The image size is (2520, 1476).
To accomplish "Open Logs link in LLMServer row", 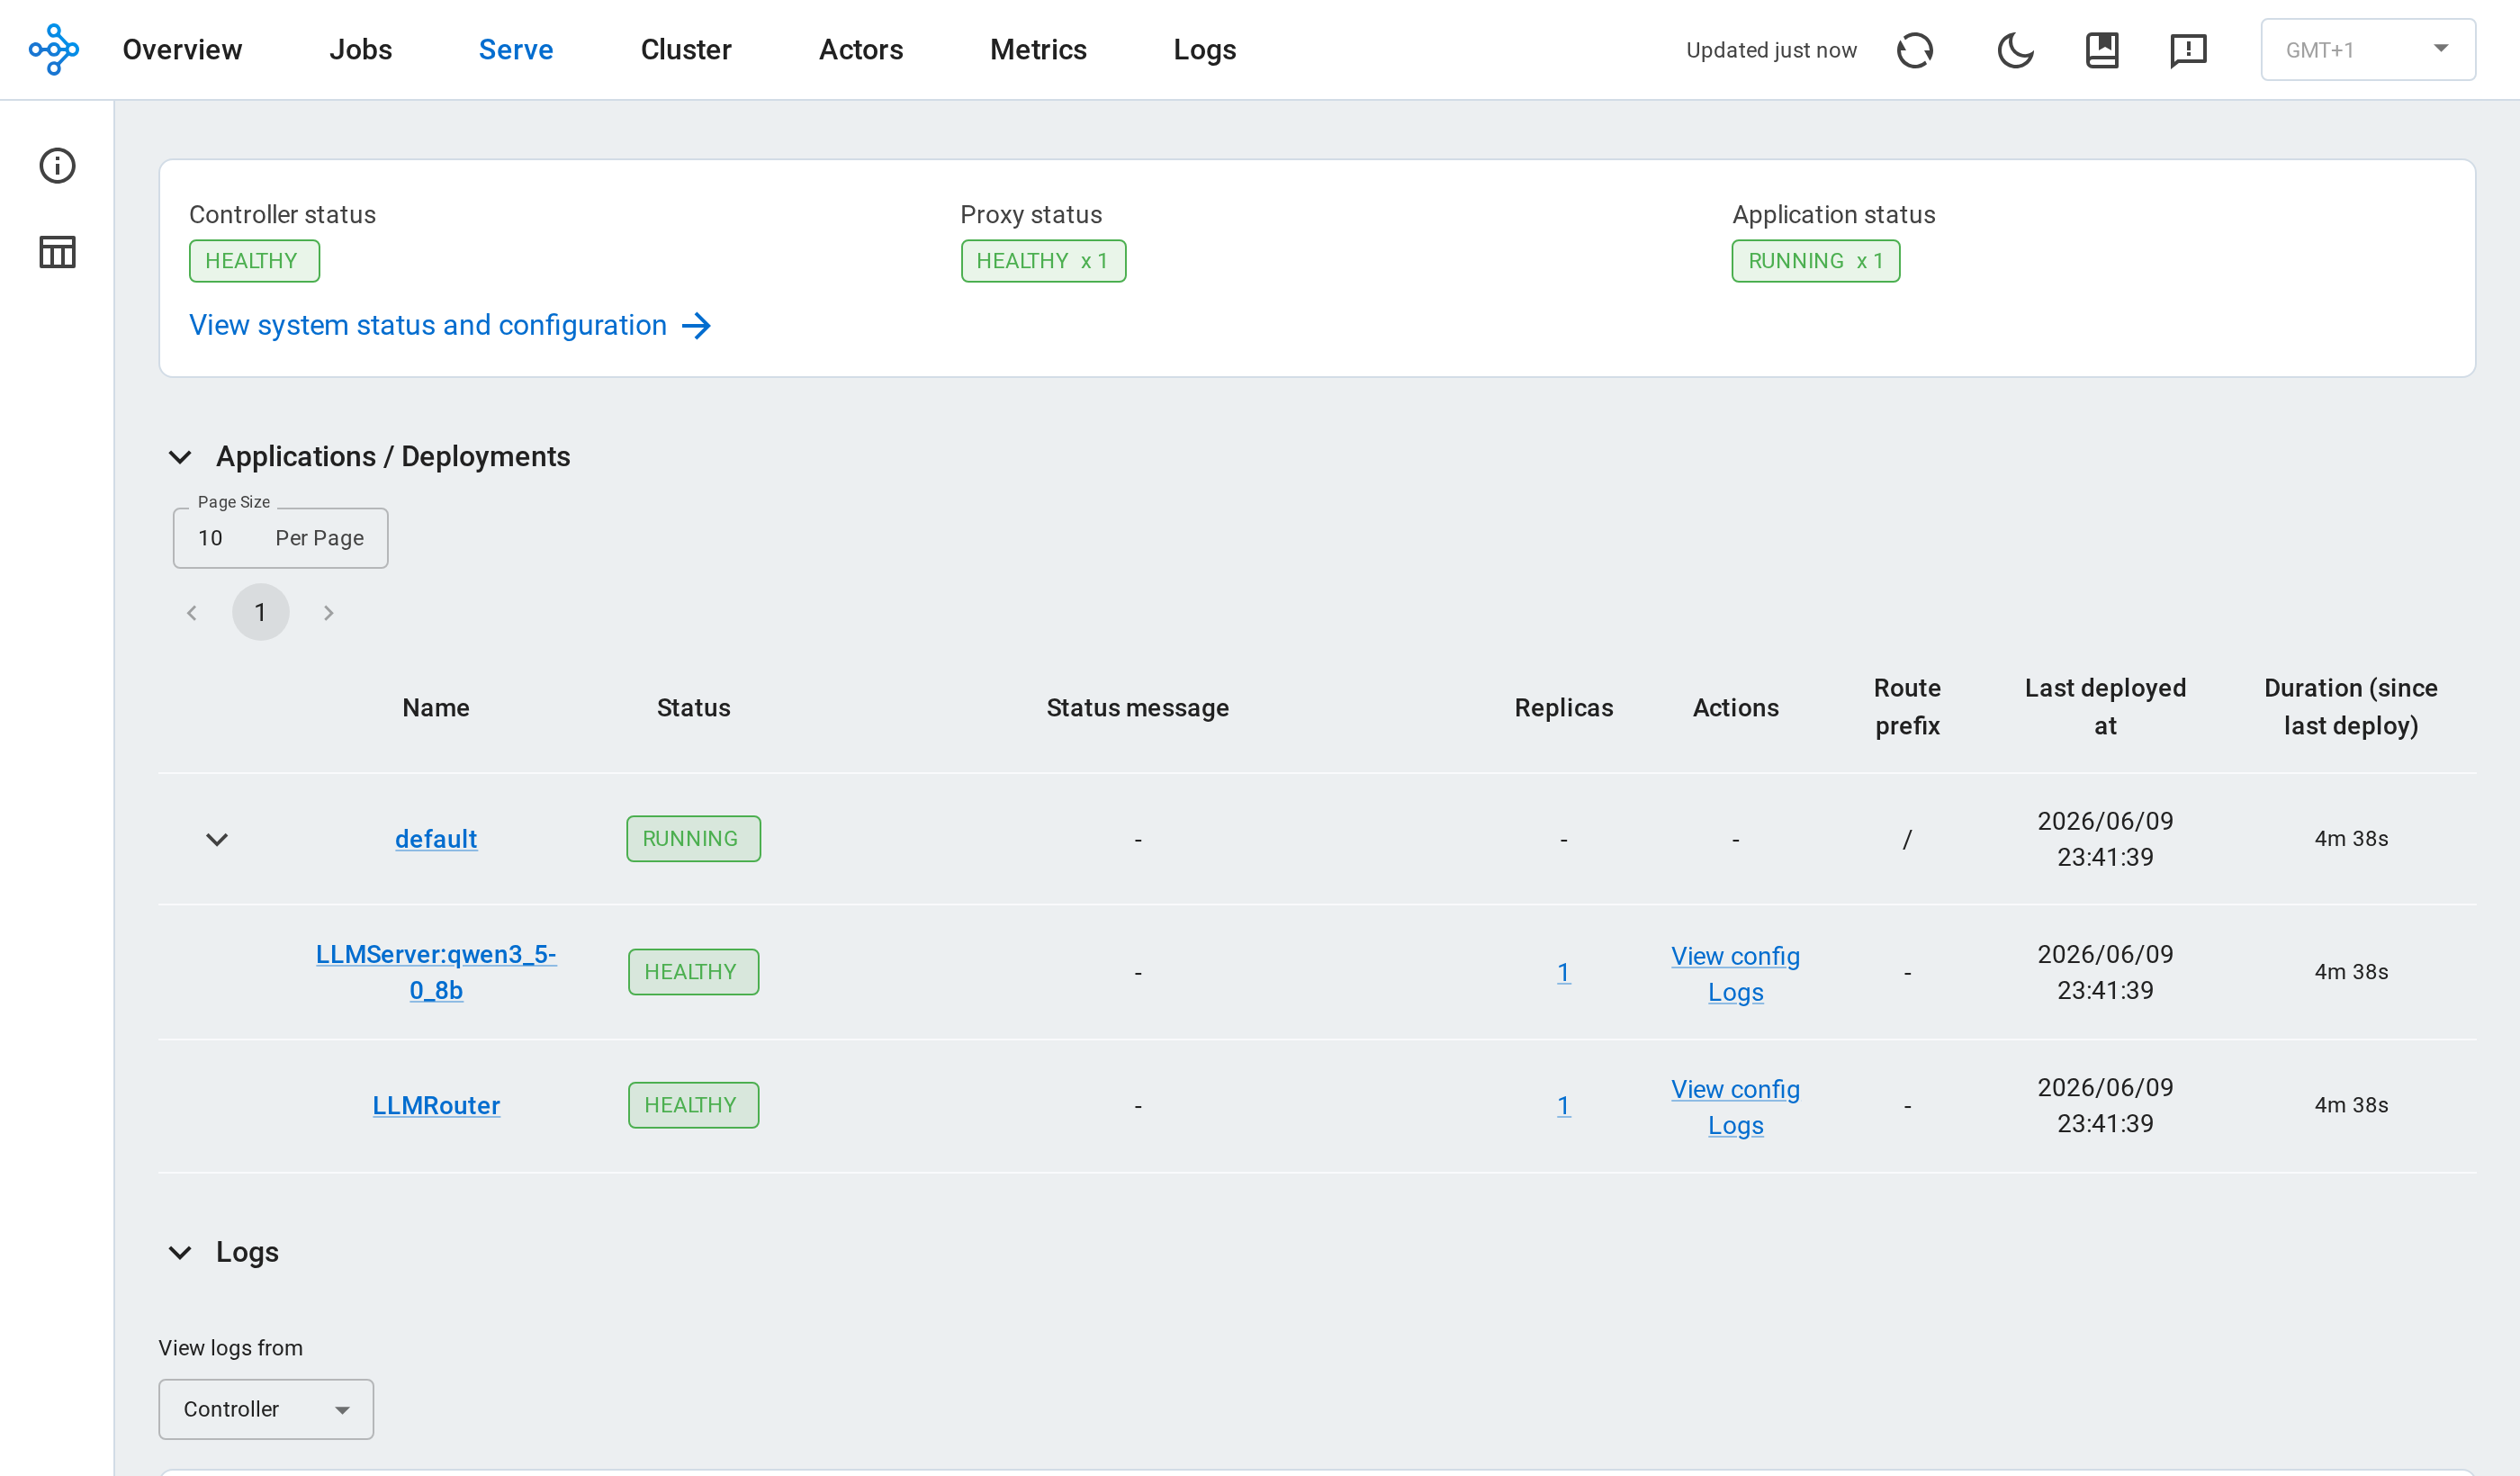I will pyautogui.click(x=1735, y=992).
